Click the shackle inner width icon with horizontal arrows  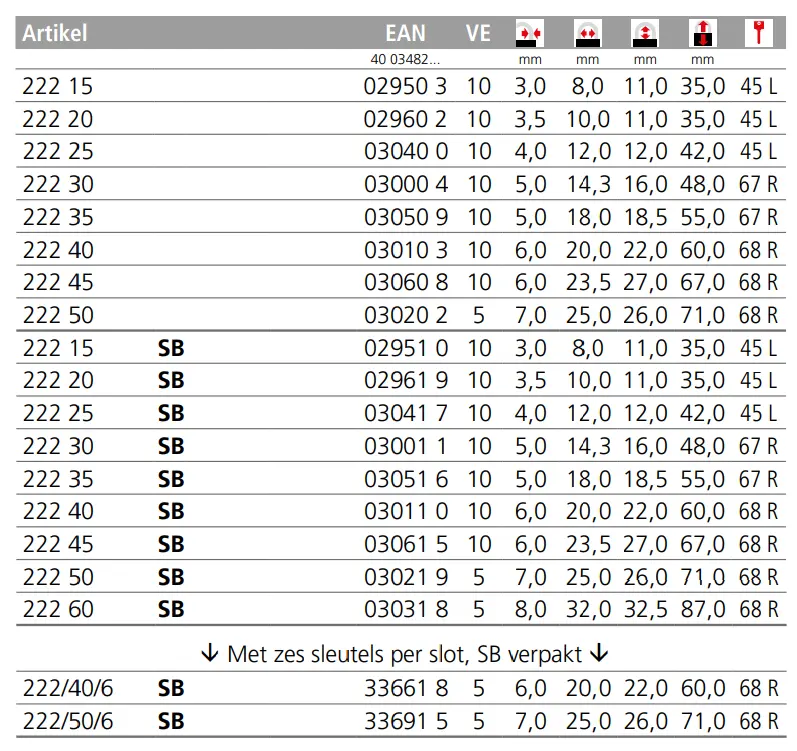click(x=588, y=33)
